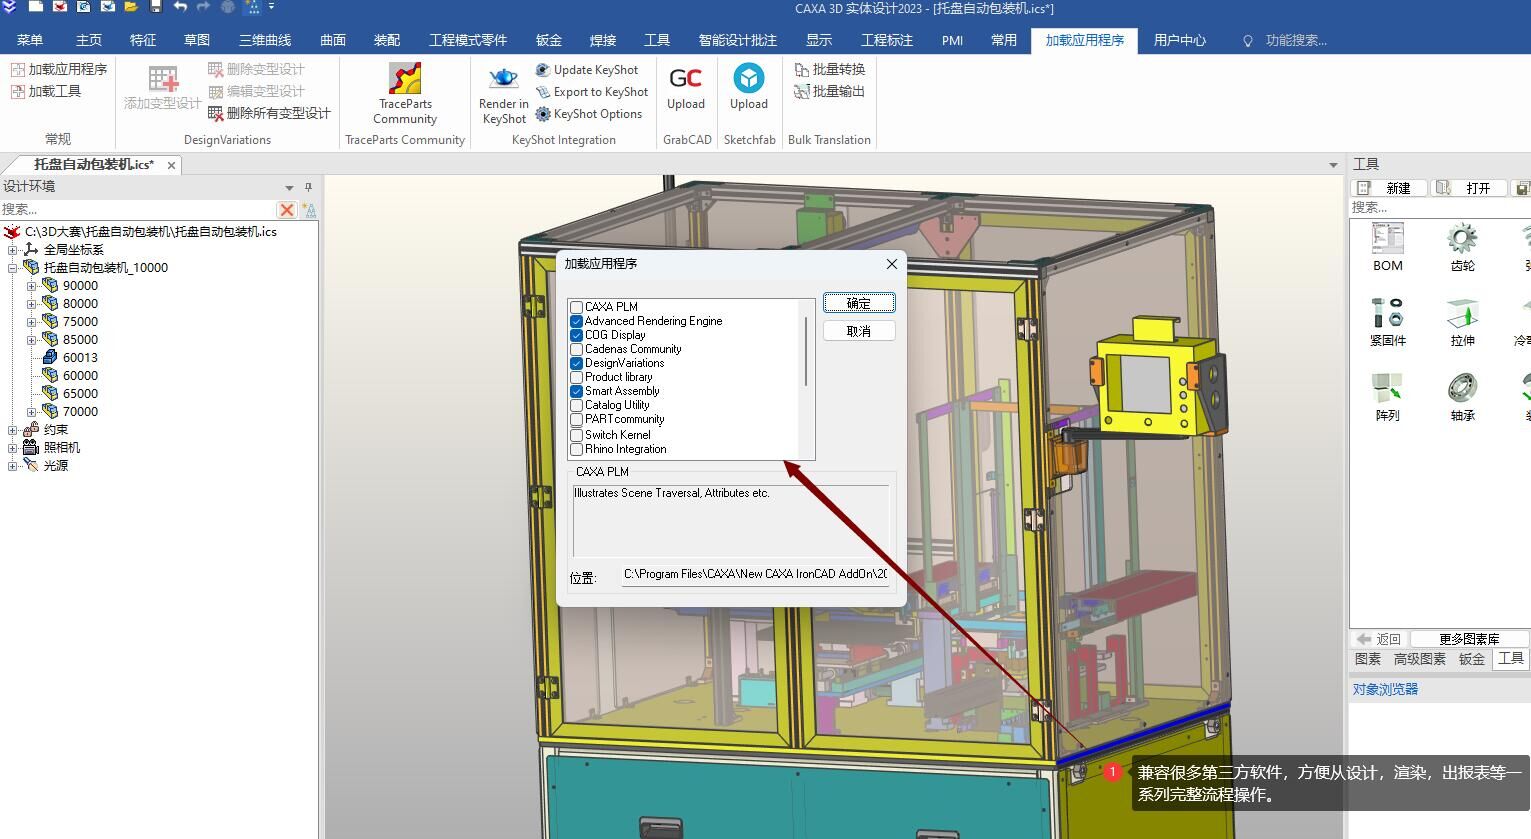Expand the 90000 tree node
The height and width of the screenshot is (839, 1531).
click(32, 286)
